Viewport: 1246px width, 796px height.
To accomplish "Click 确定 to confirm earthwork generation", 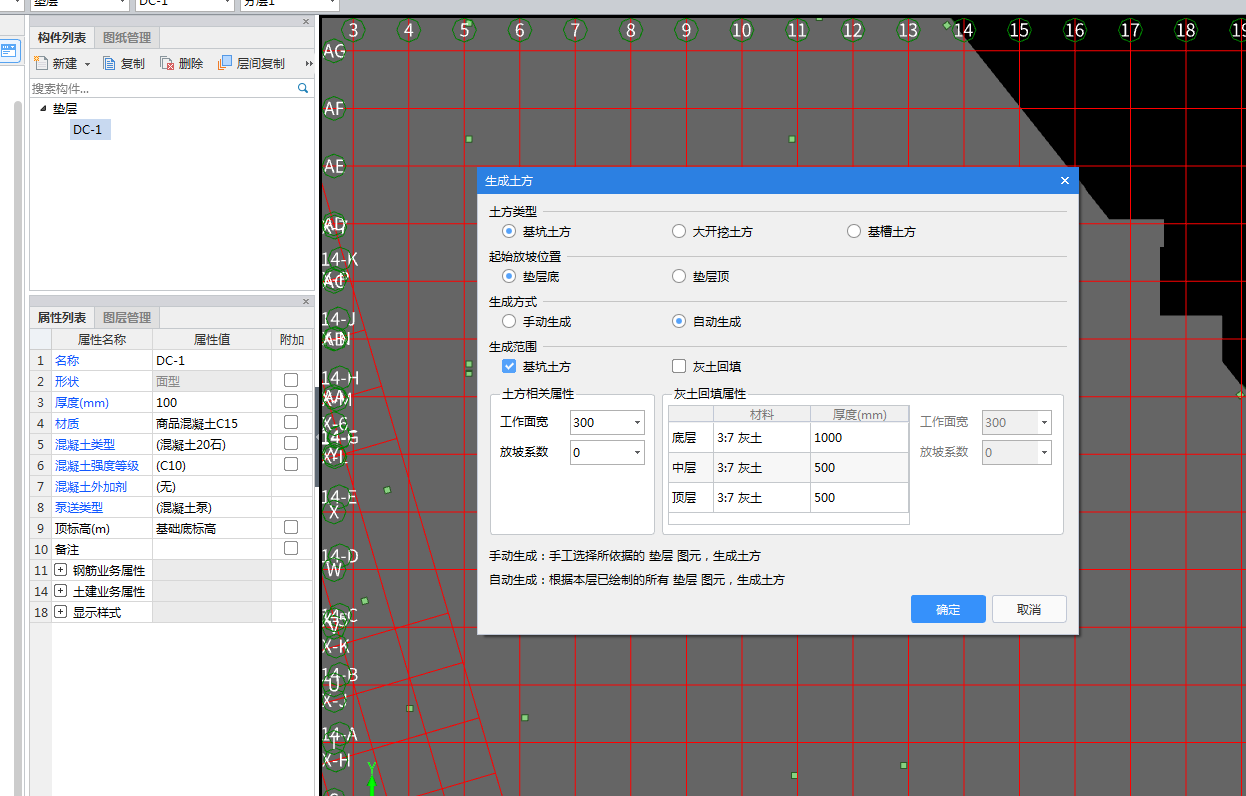I will [x=948, y=609].
